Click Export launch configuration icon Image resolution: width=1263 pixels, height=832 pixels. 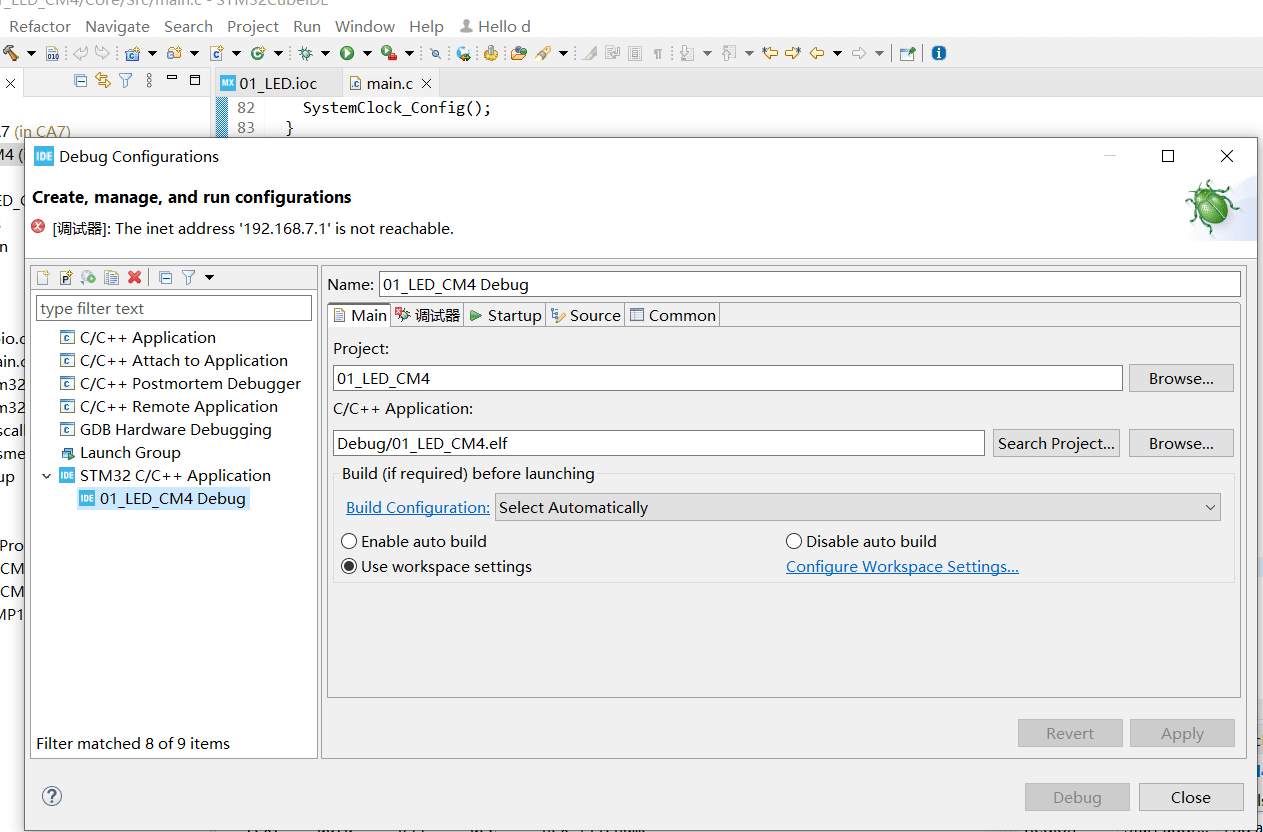coord(89,277)
